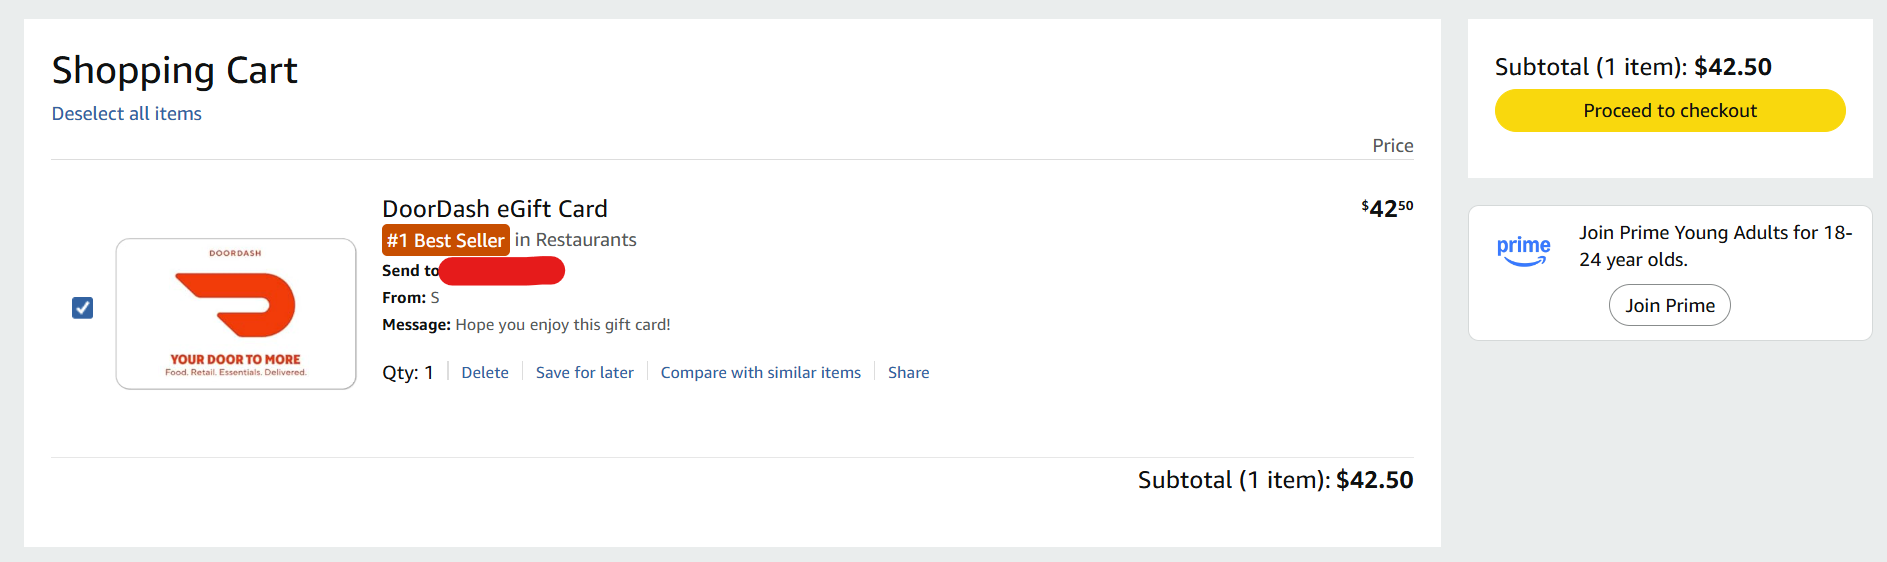Click Compare with similar items
Viewport: 1887px width, 562px height.
coord(760,373)
